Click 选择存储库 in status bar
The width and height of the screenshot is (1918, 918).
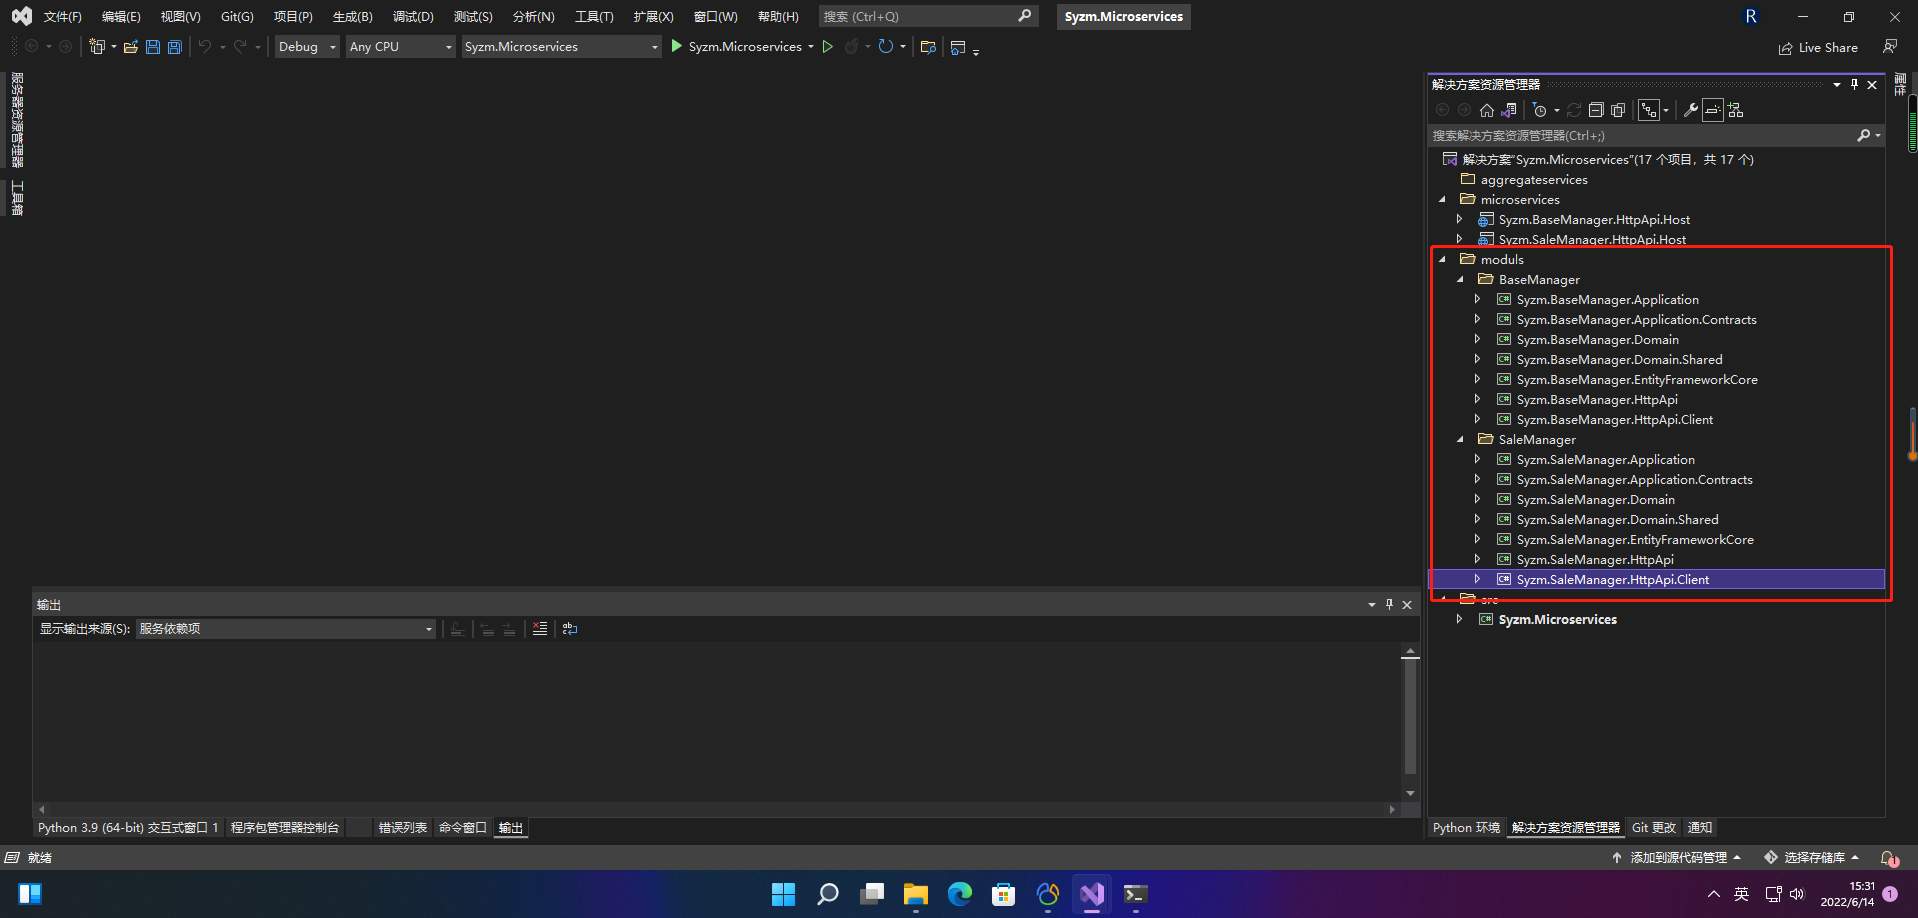[x=1812, y=858]
